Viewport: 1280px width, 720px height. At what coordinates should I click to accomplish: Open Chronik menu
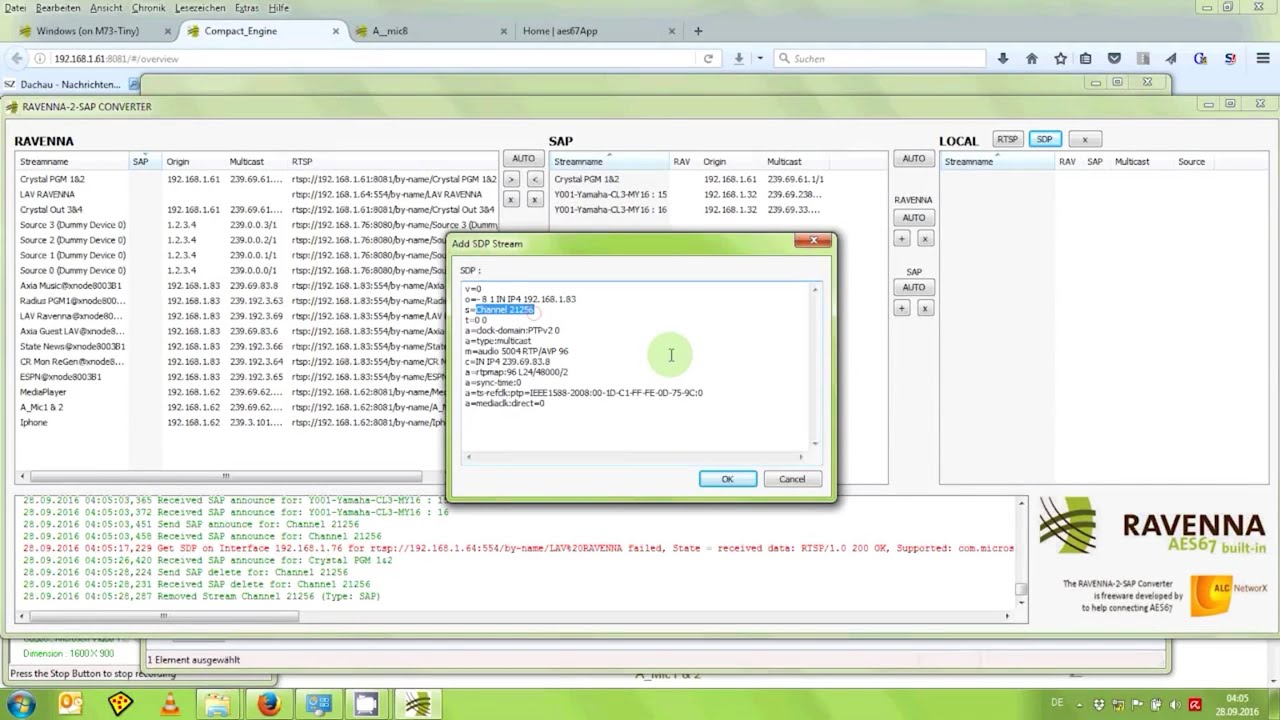pos(148,7)
